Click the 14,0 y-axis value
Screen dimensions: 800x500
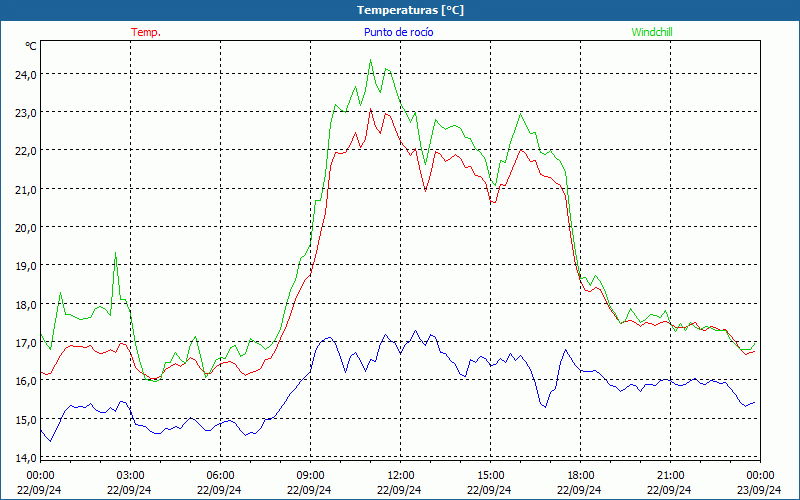click(26, 458)
